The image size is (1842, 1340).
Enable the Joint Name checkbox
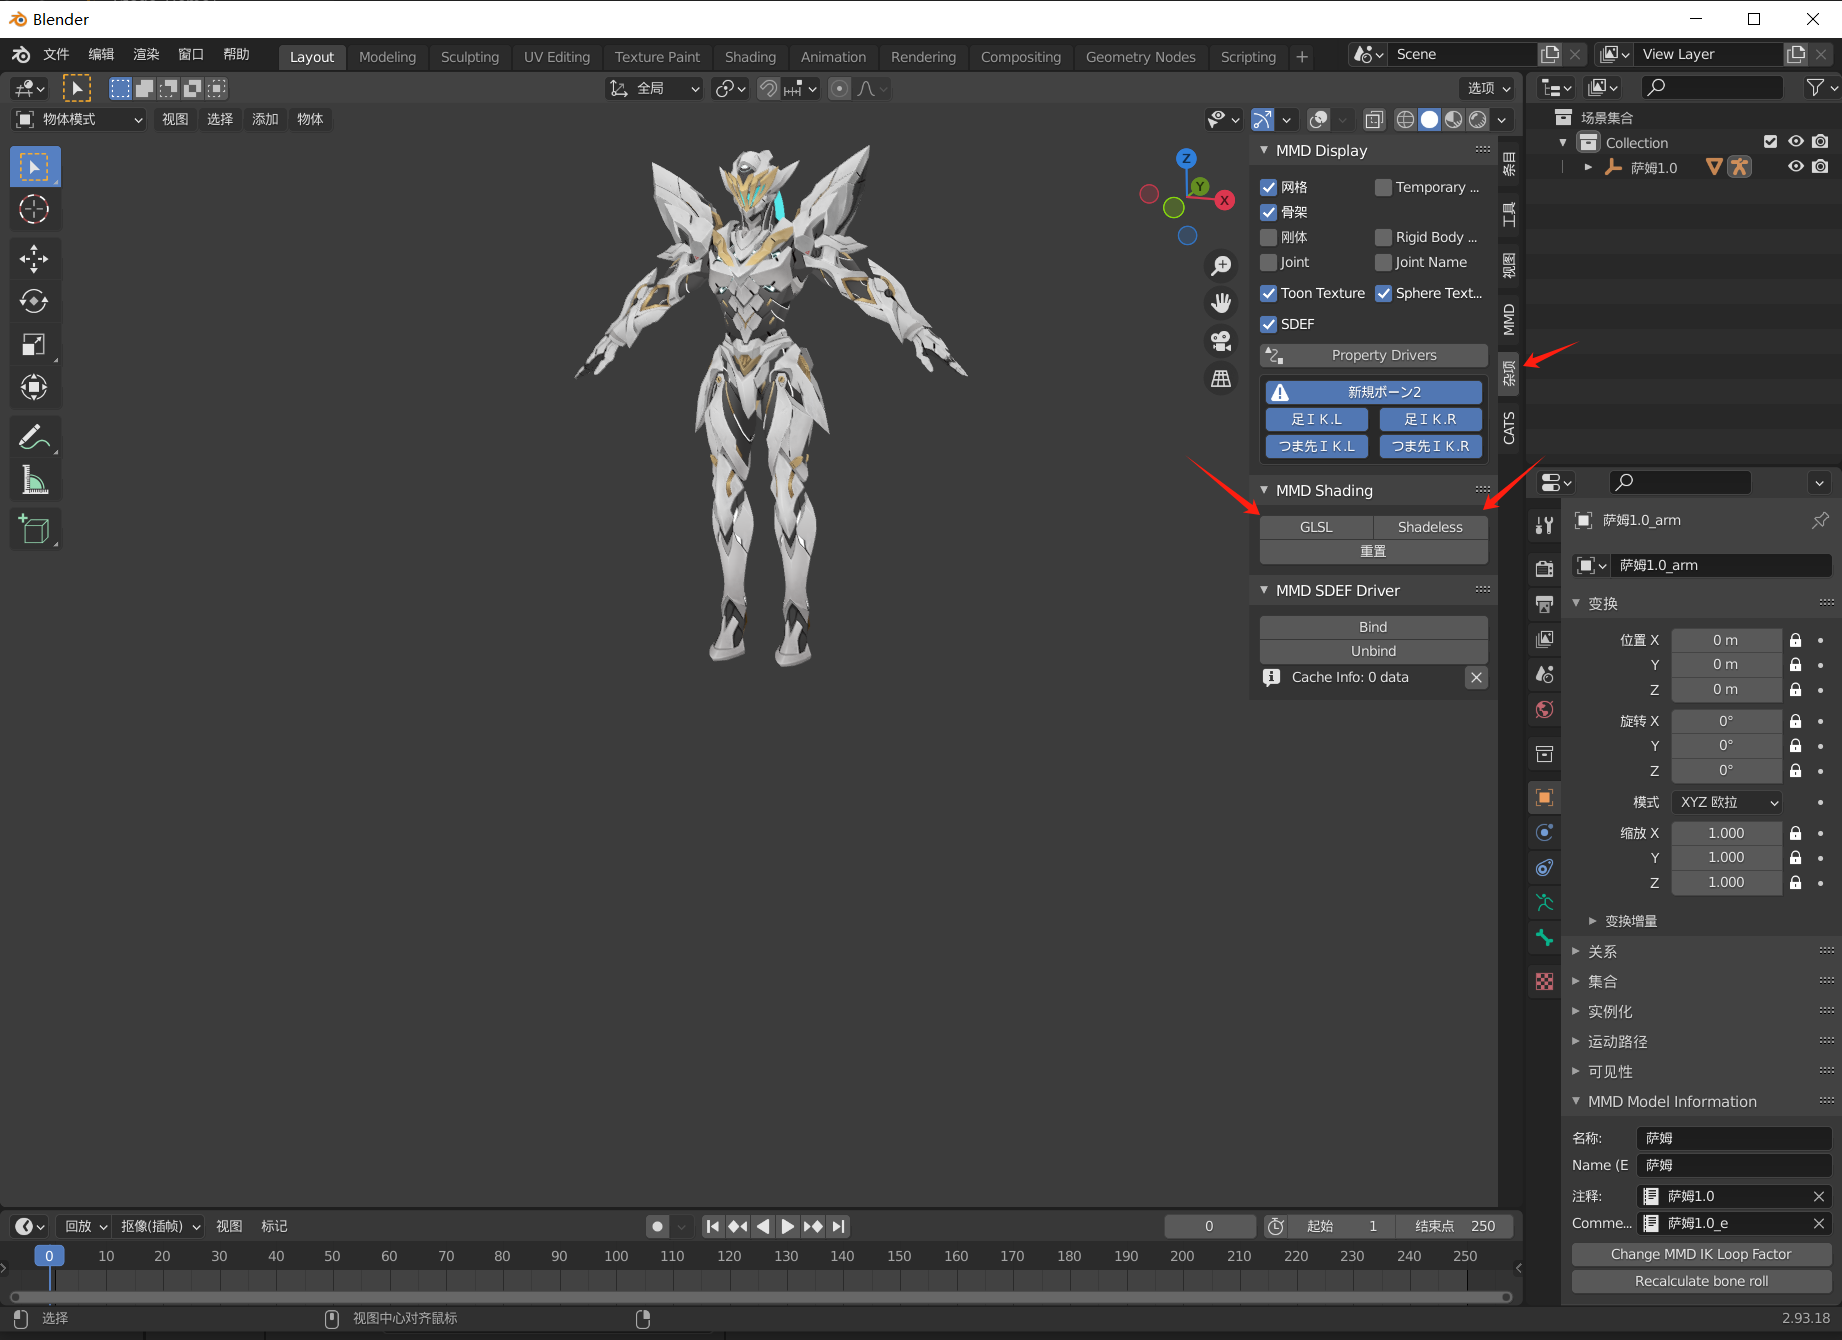tap(1383, 262)
